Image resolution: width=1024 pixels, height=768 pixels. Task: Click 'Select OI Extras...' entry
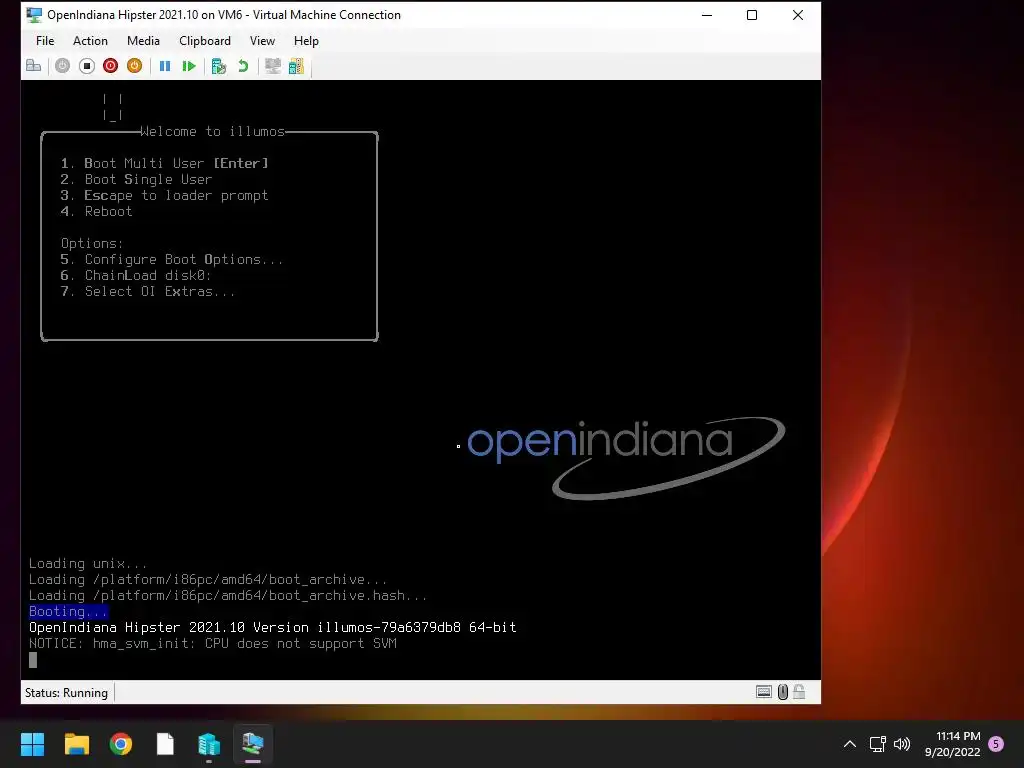[148, 291]
